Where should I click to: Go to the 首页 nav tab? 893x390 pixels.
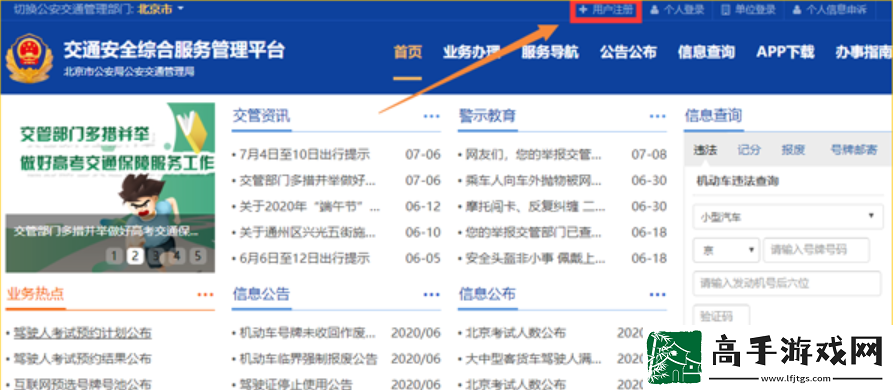pyautogui.click(x=408, y=52)
